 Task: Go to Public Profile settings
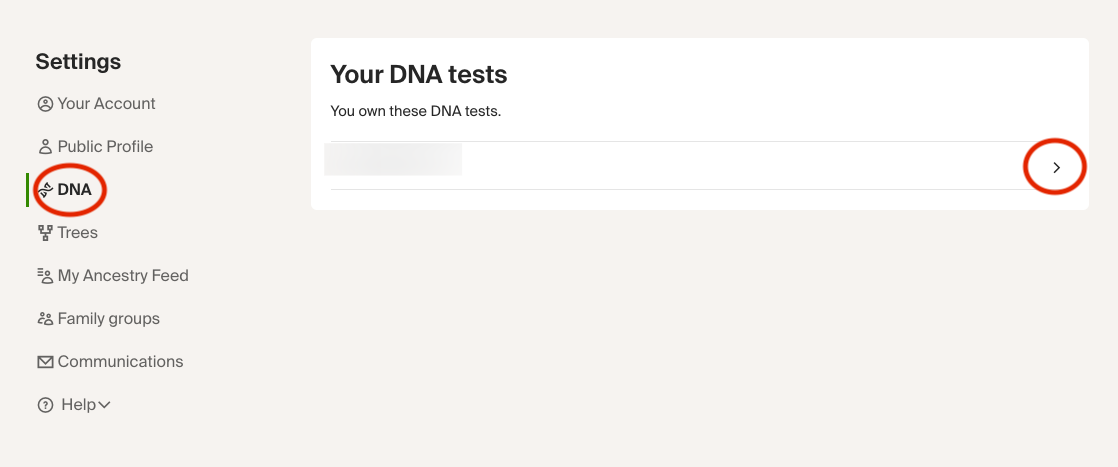pos(105,147)
